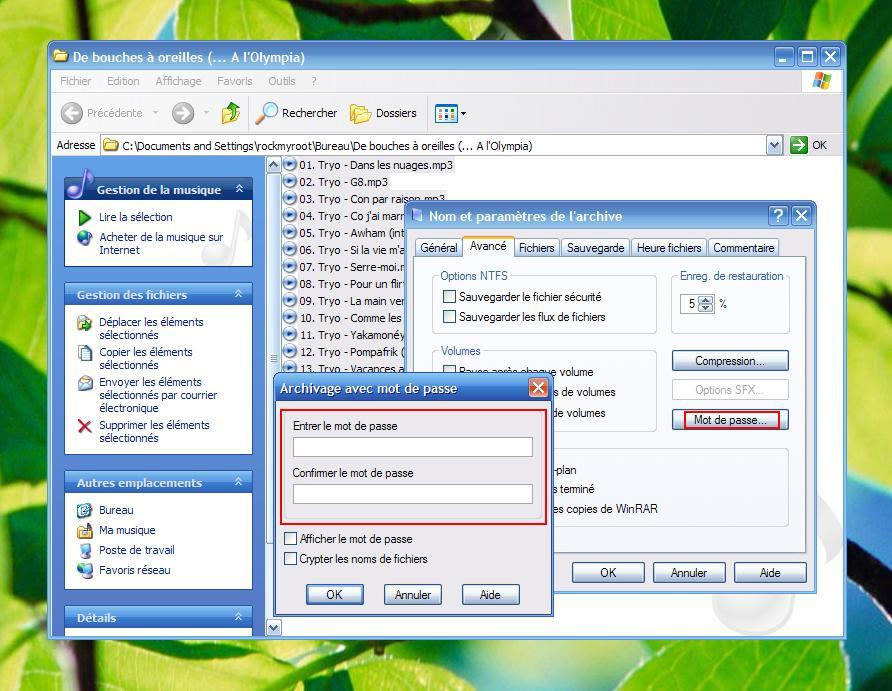The image size is (892, 691).
Task: Open Rechercher magnifier in toolbar
Action: [x=267, y=113]
